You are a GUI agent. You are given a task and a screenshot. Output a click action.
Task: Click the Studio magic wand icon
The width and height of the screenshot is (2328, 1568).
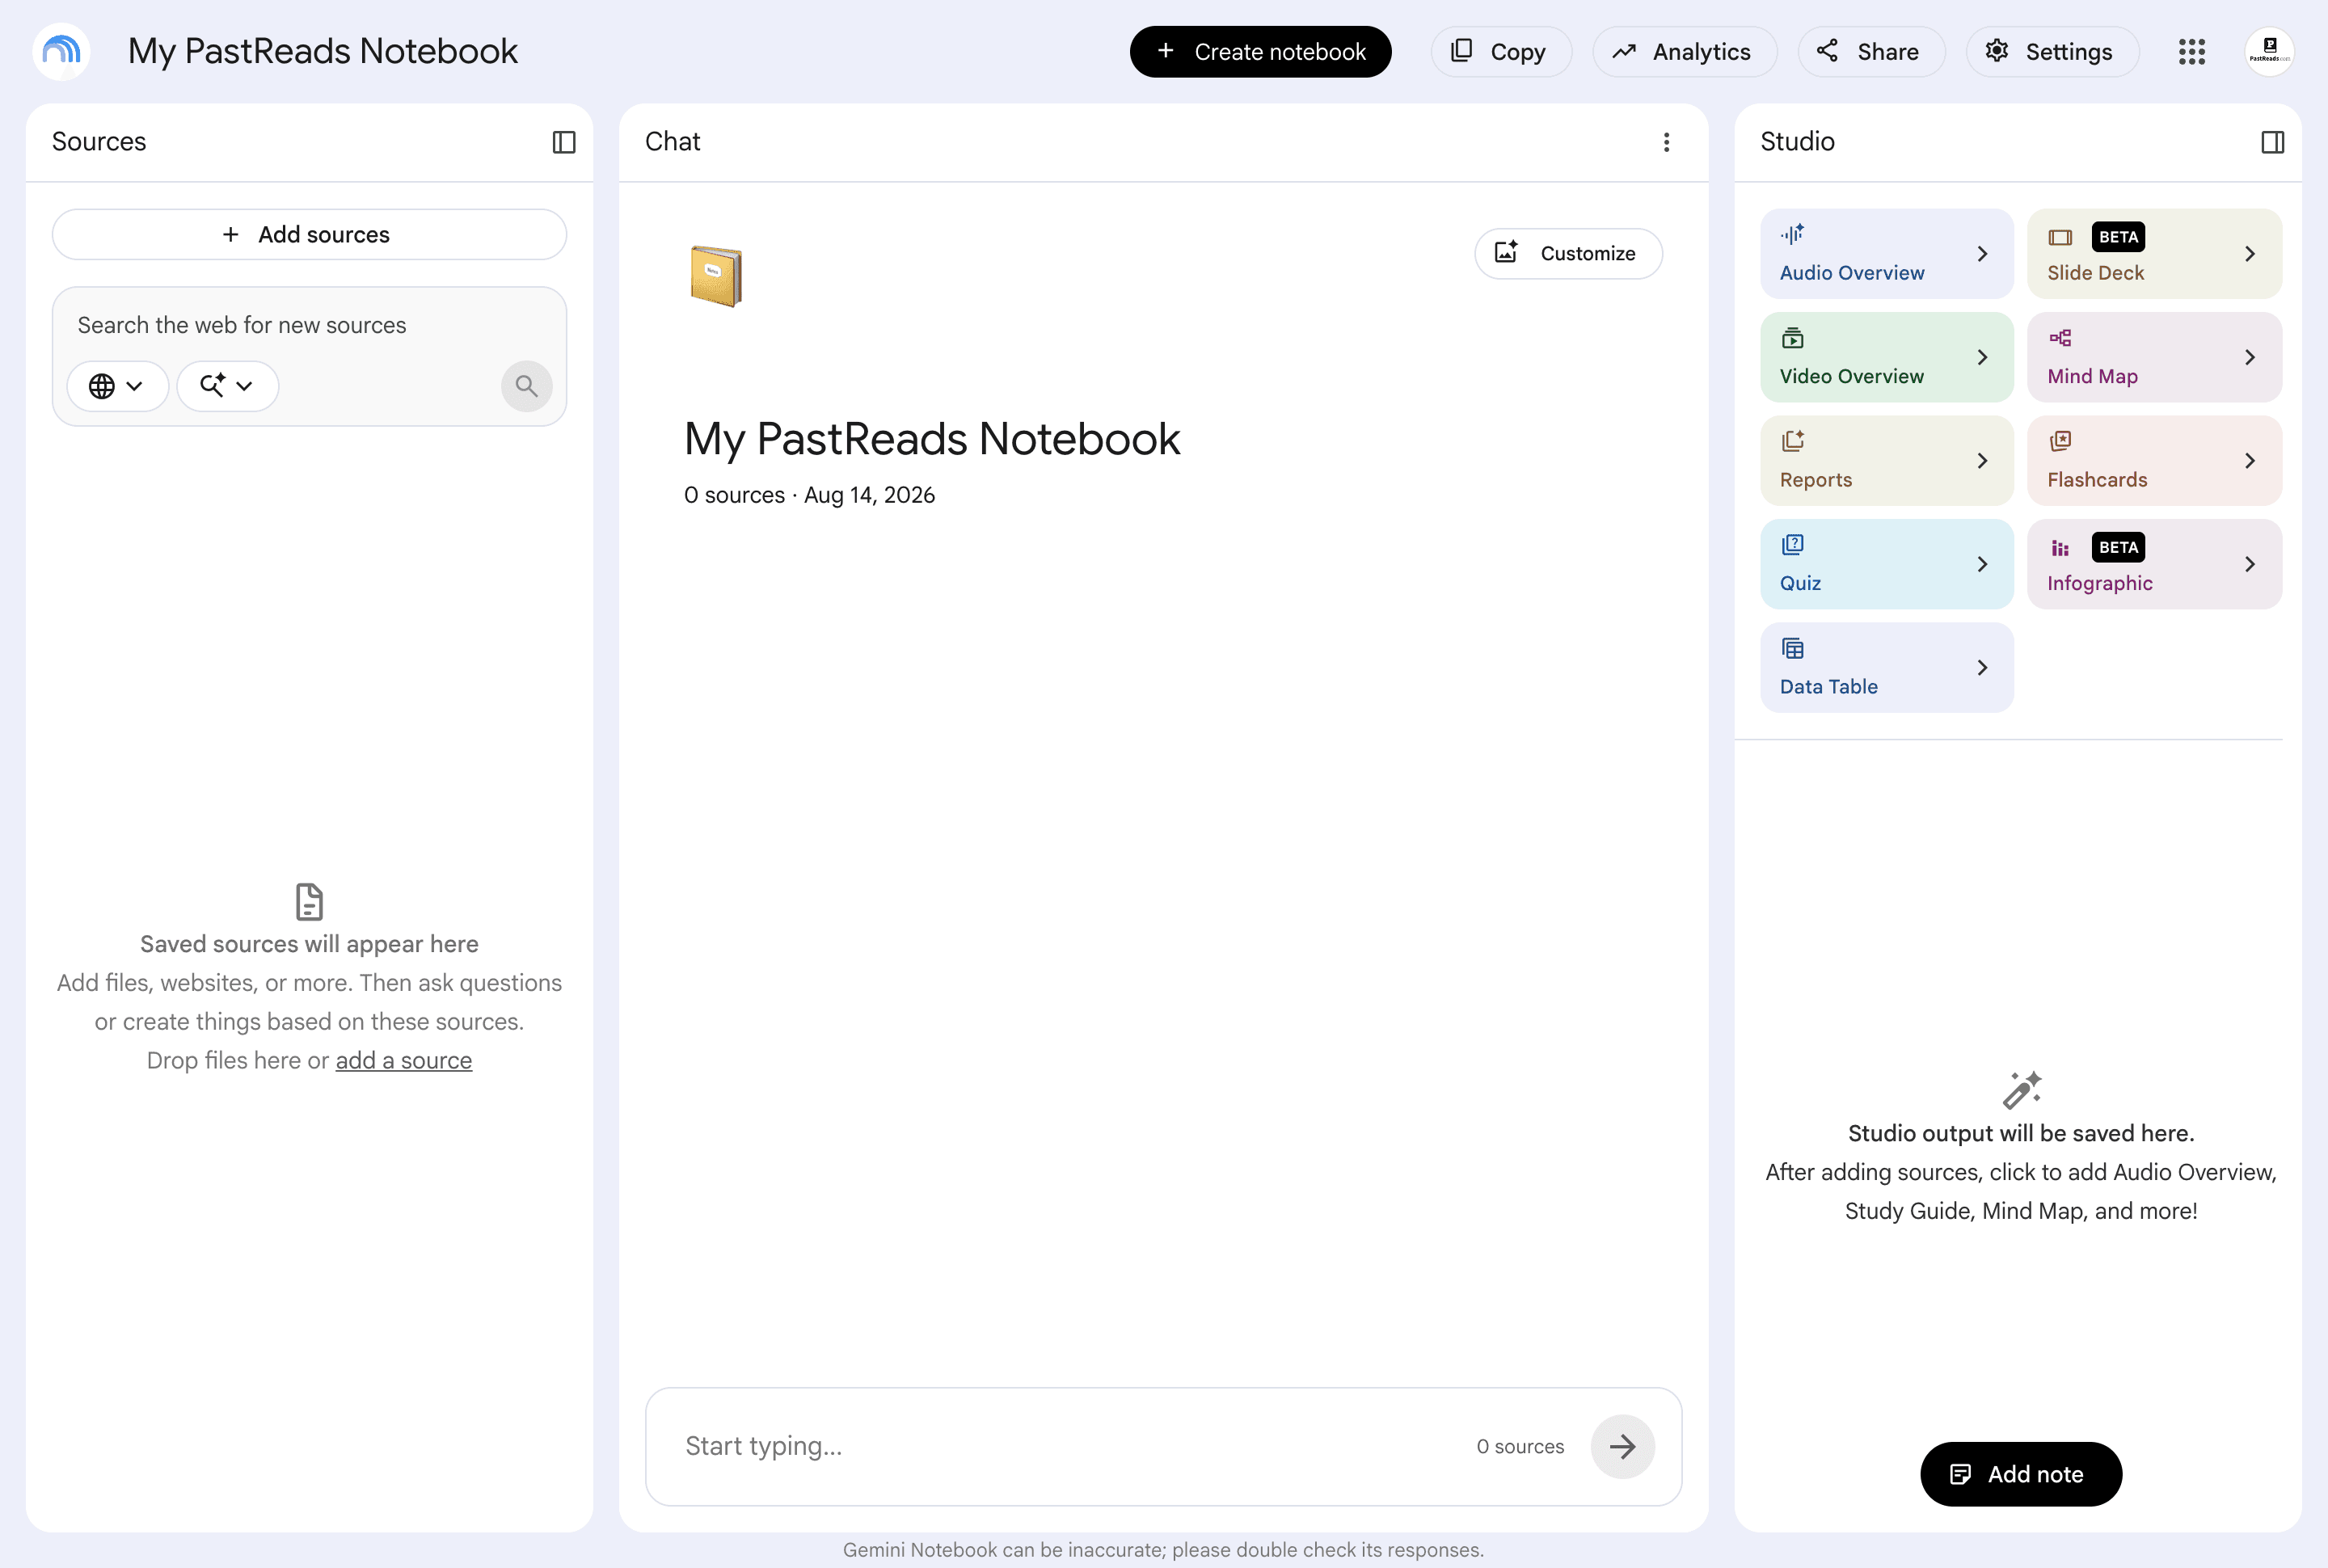pos(2021,1091)
